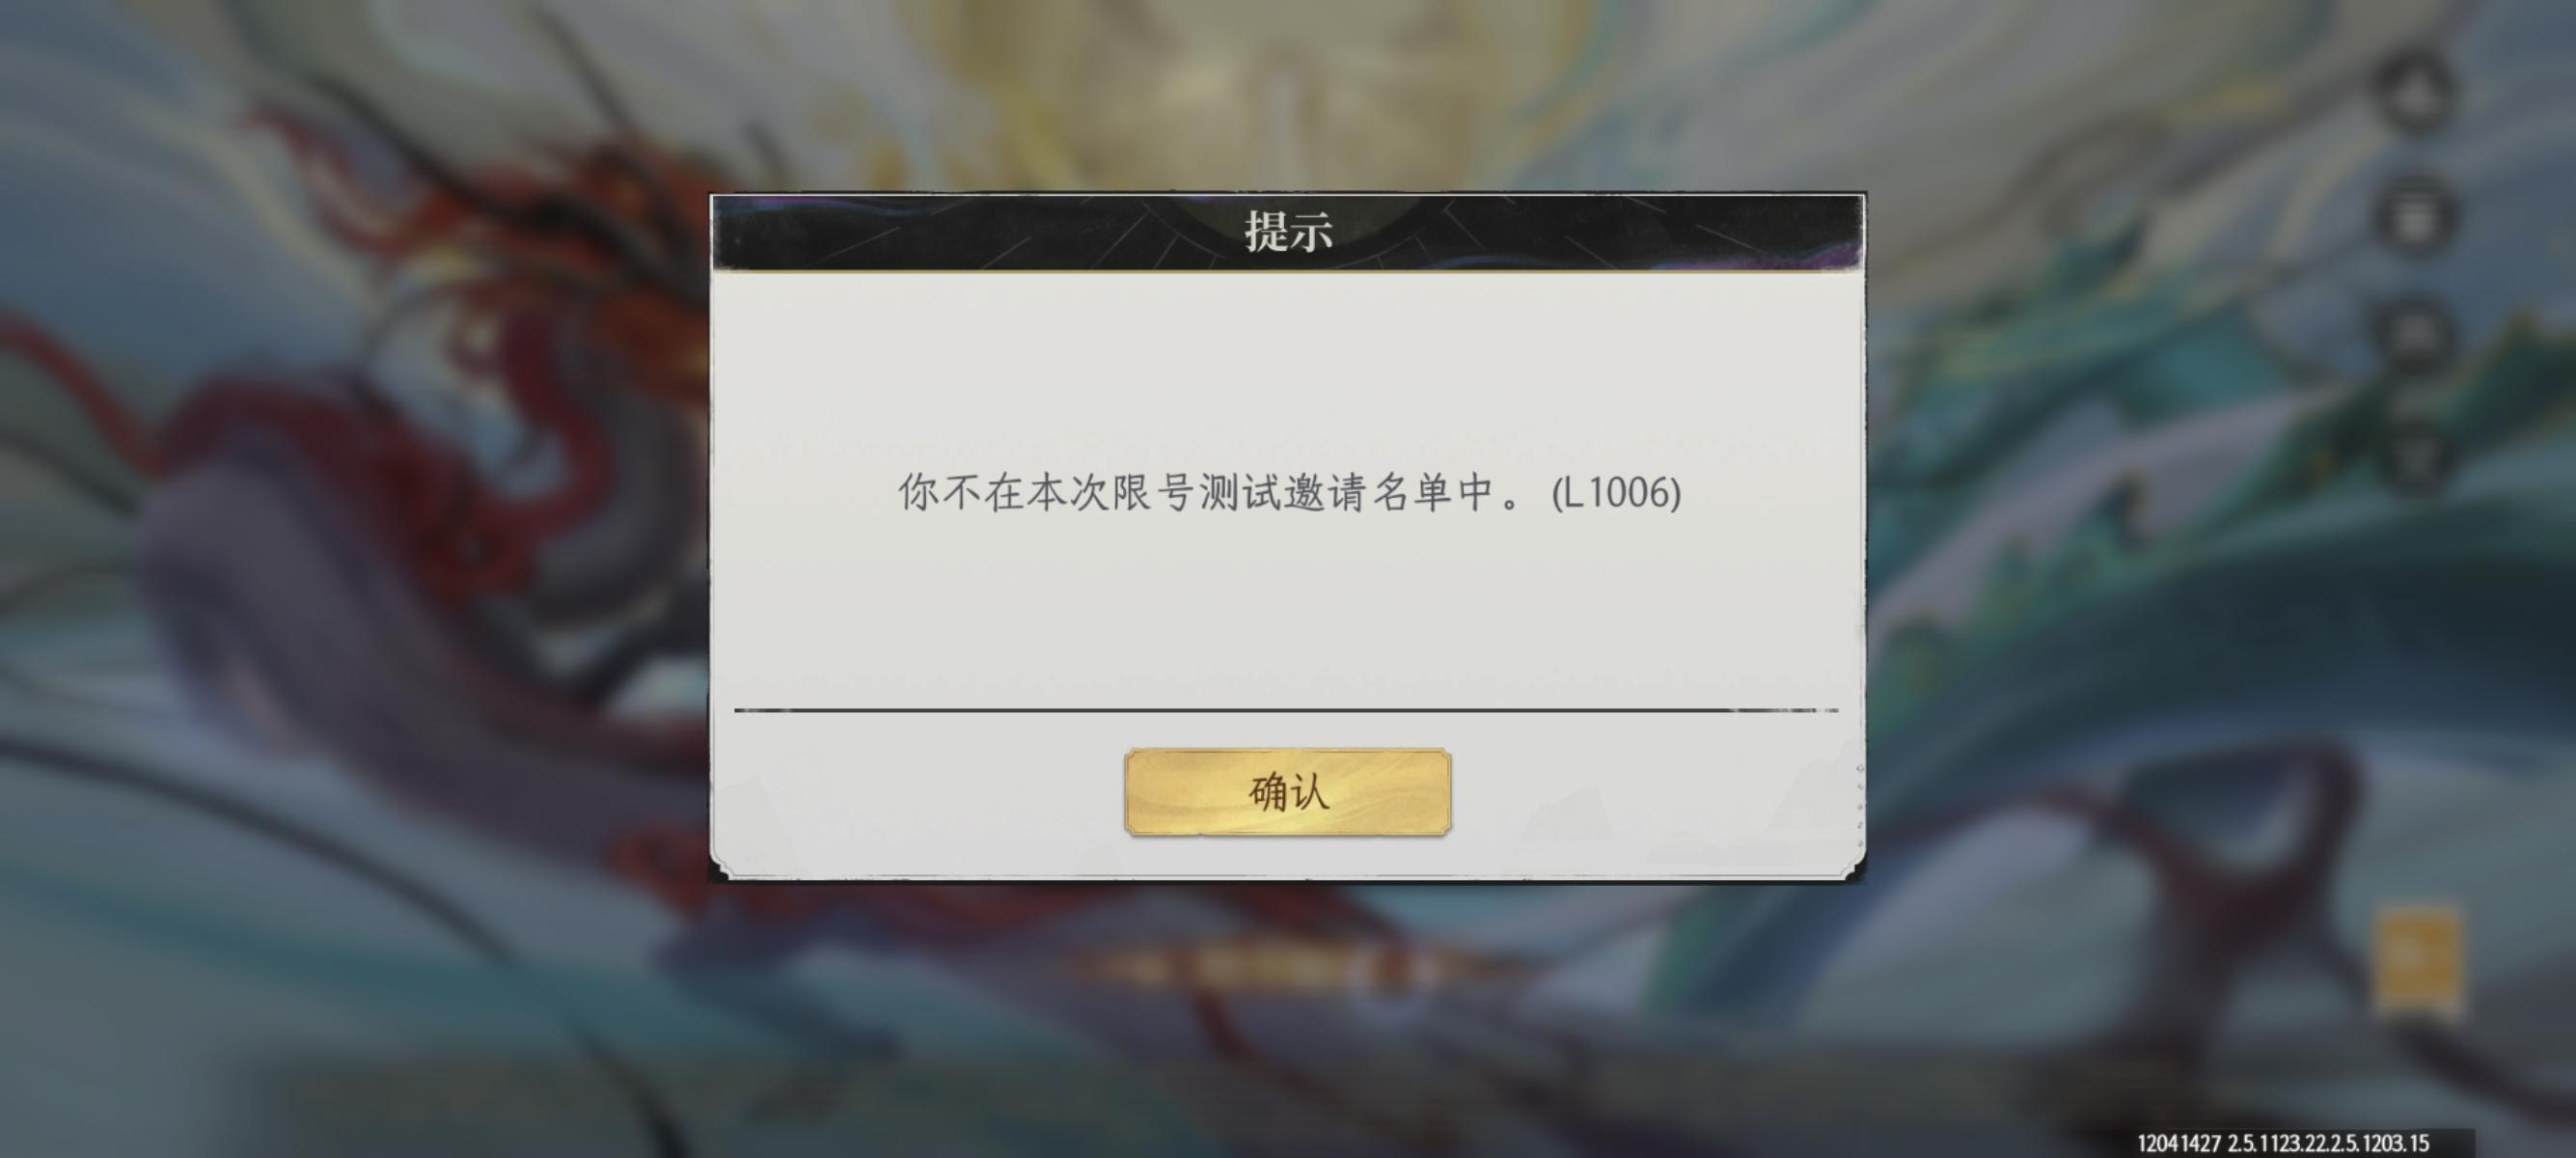Click empty white space inside the dialog
The image size is (2576, 1158).
point(1287,370)
